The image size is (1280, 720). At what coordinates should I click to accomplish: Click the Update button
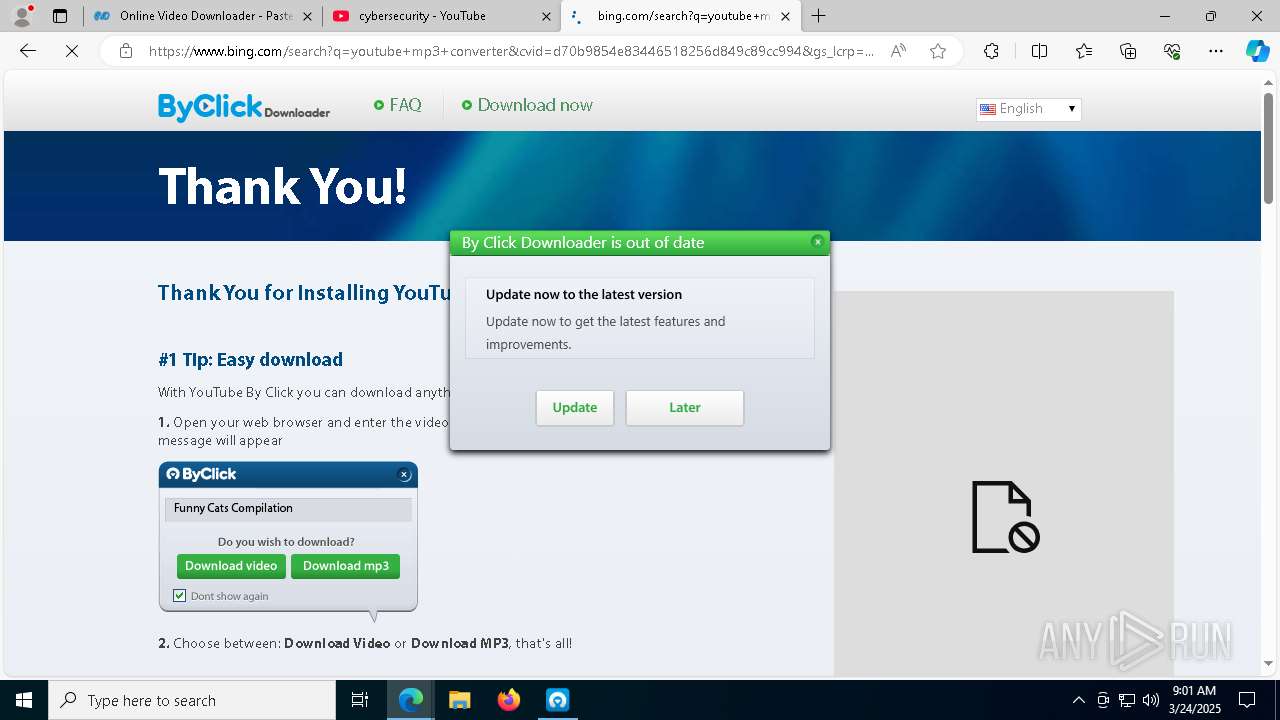click(x=575, y=408)
